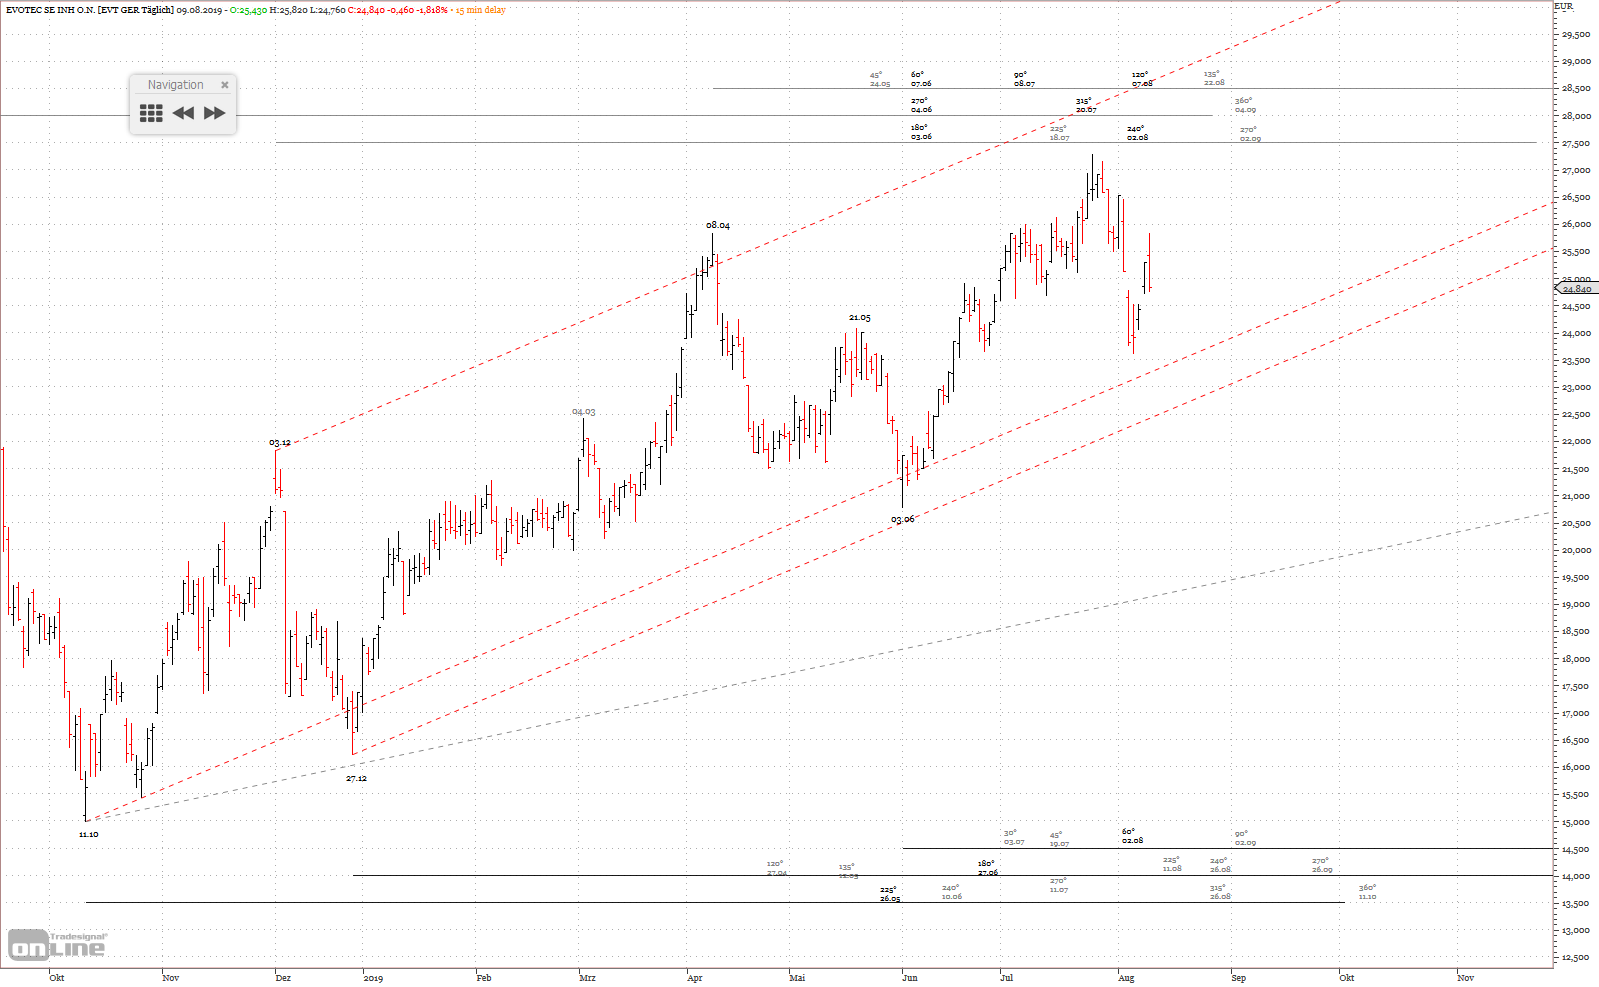This screenshot has width=1599, height=987.
Task: Click the '04.03' high label on the chart
Action: [x=584, y=412]
